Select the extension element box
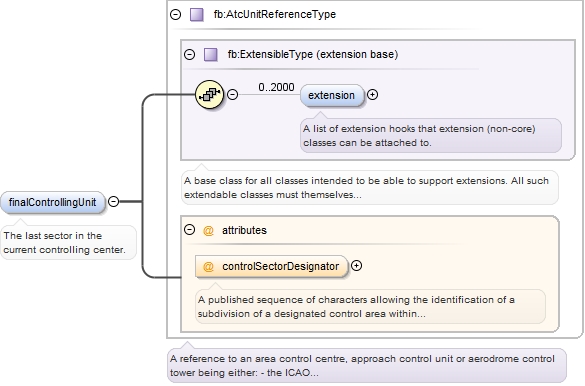The height and width of the screenshot is (386, 585). coord(332,95)
